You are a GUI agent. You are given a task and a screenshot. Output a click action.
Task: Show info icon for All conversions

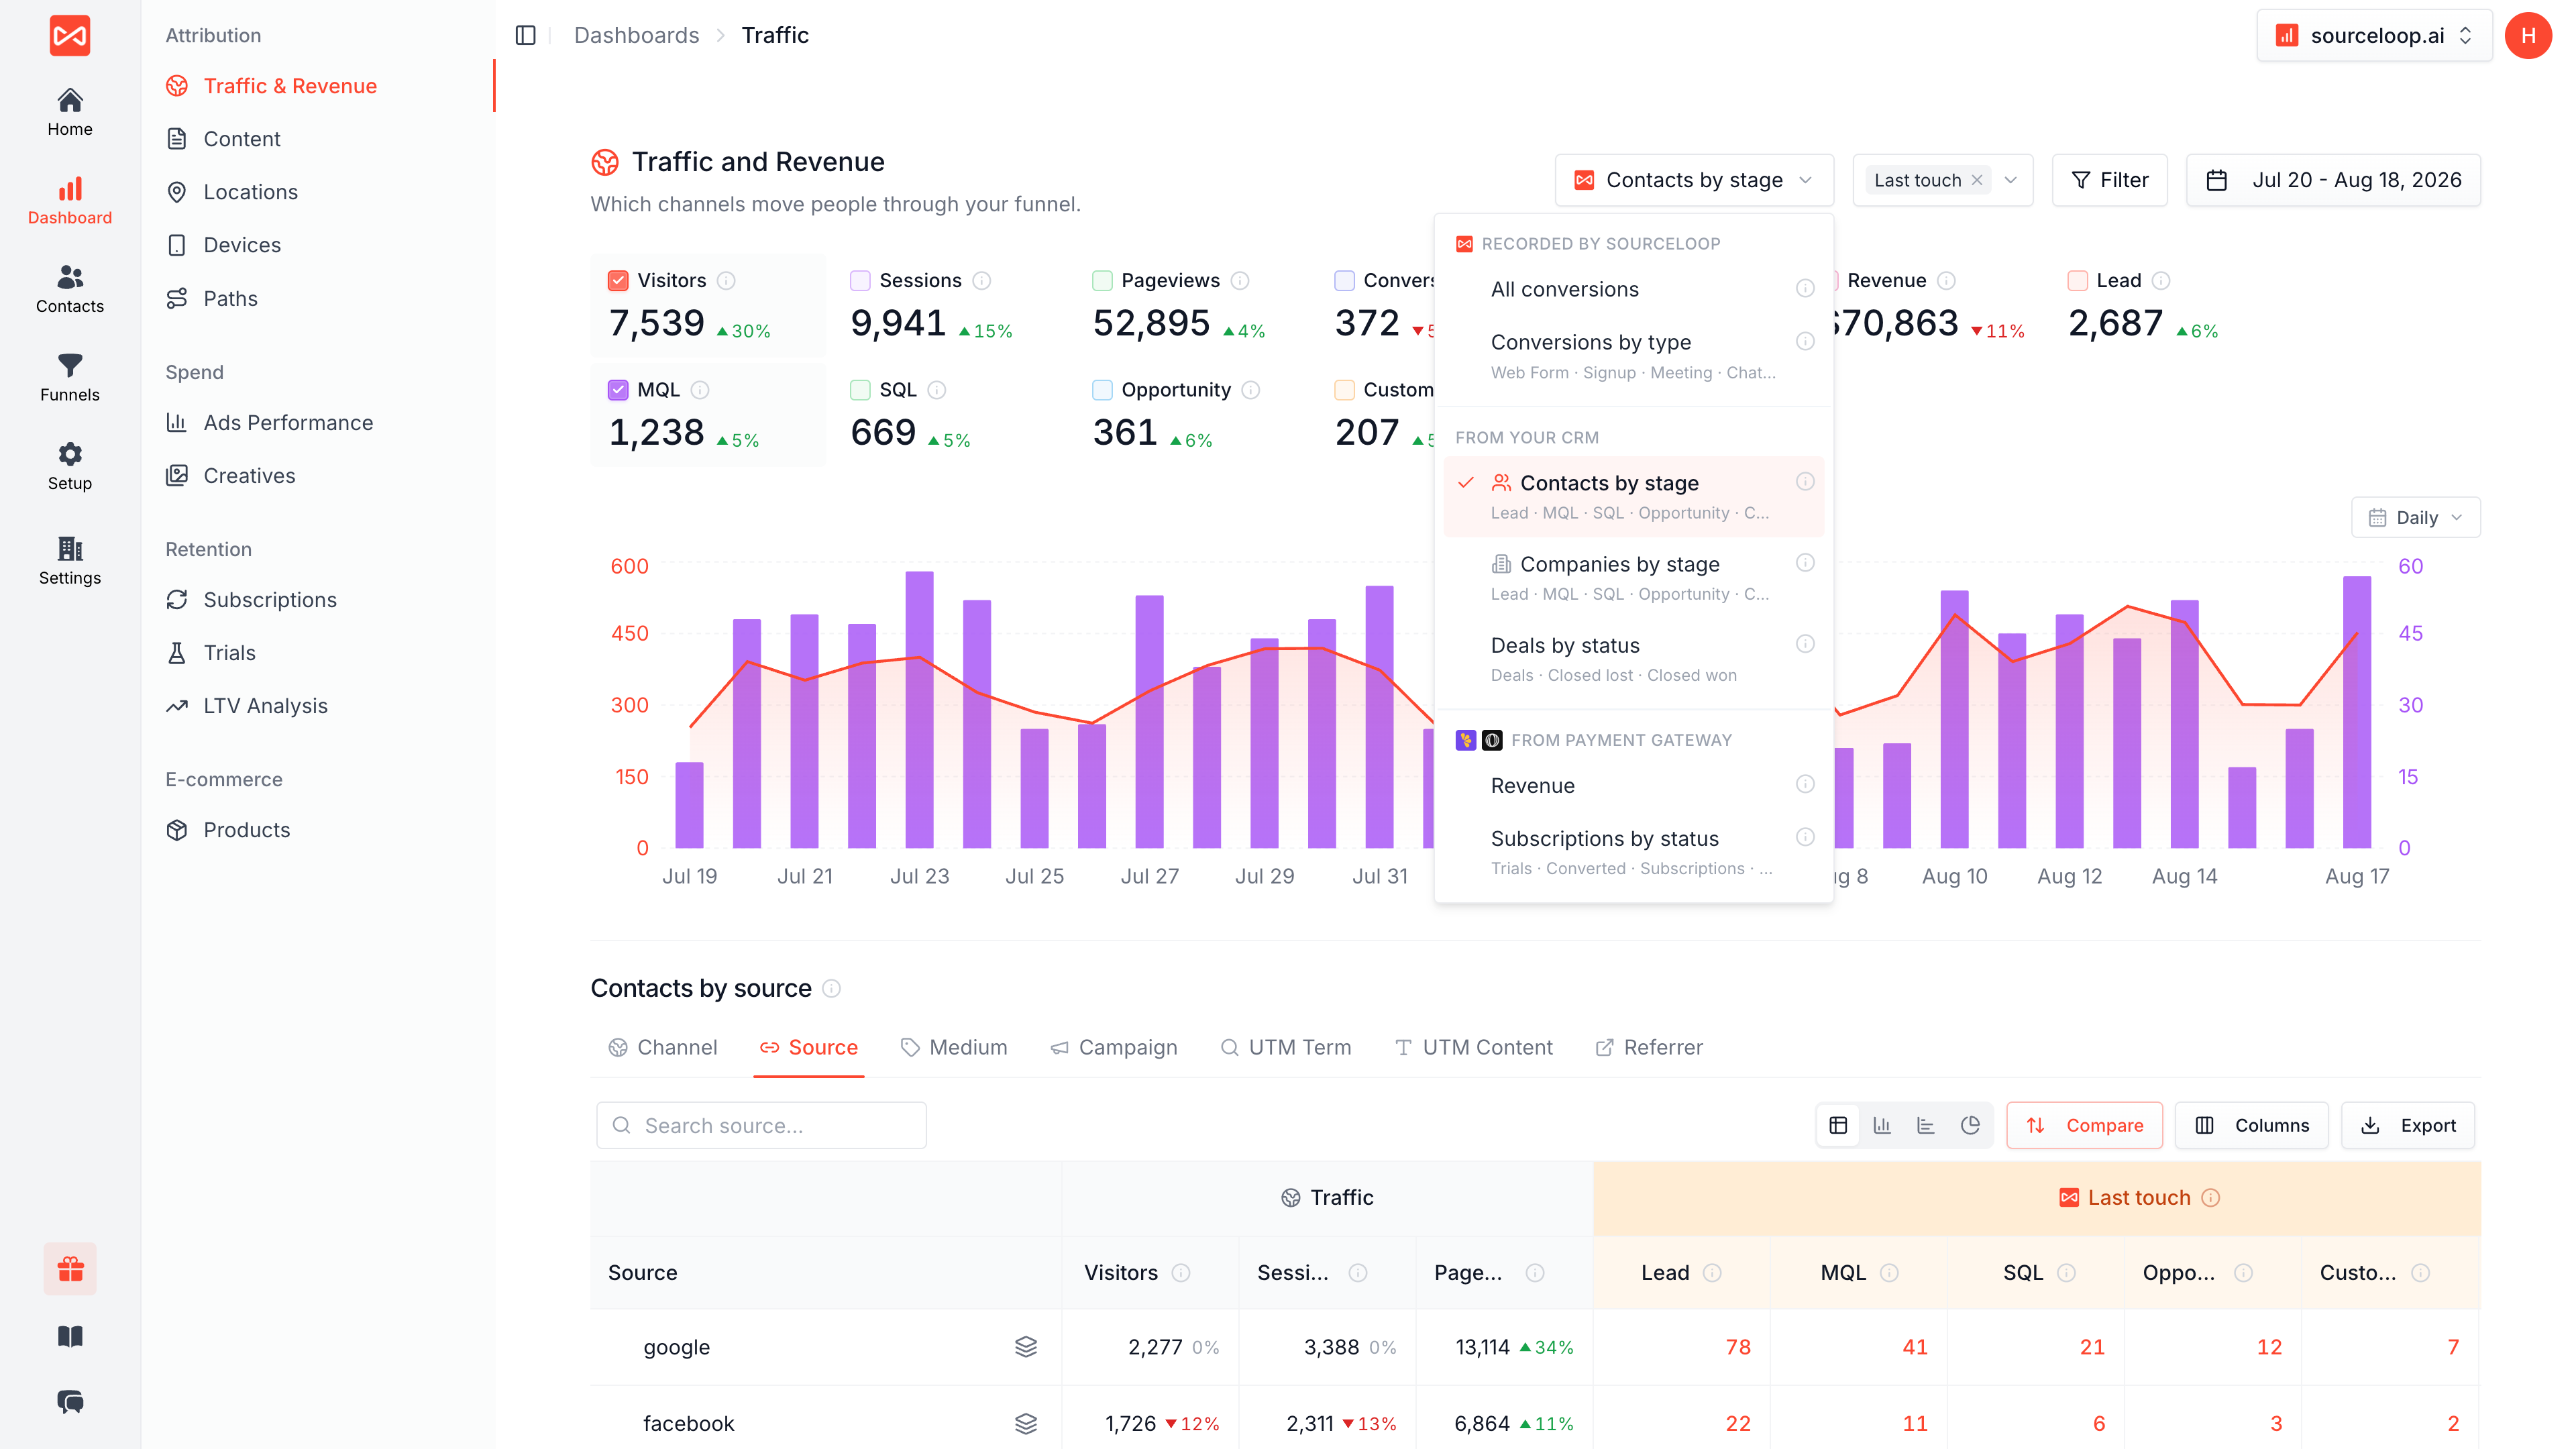click(1805, 288)
